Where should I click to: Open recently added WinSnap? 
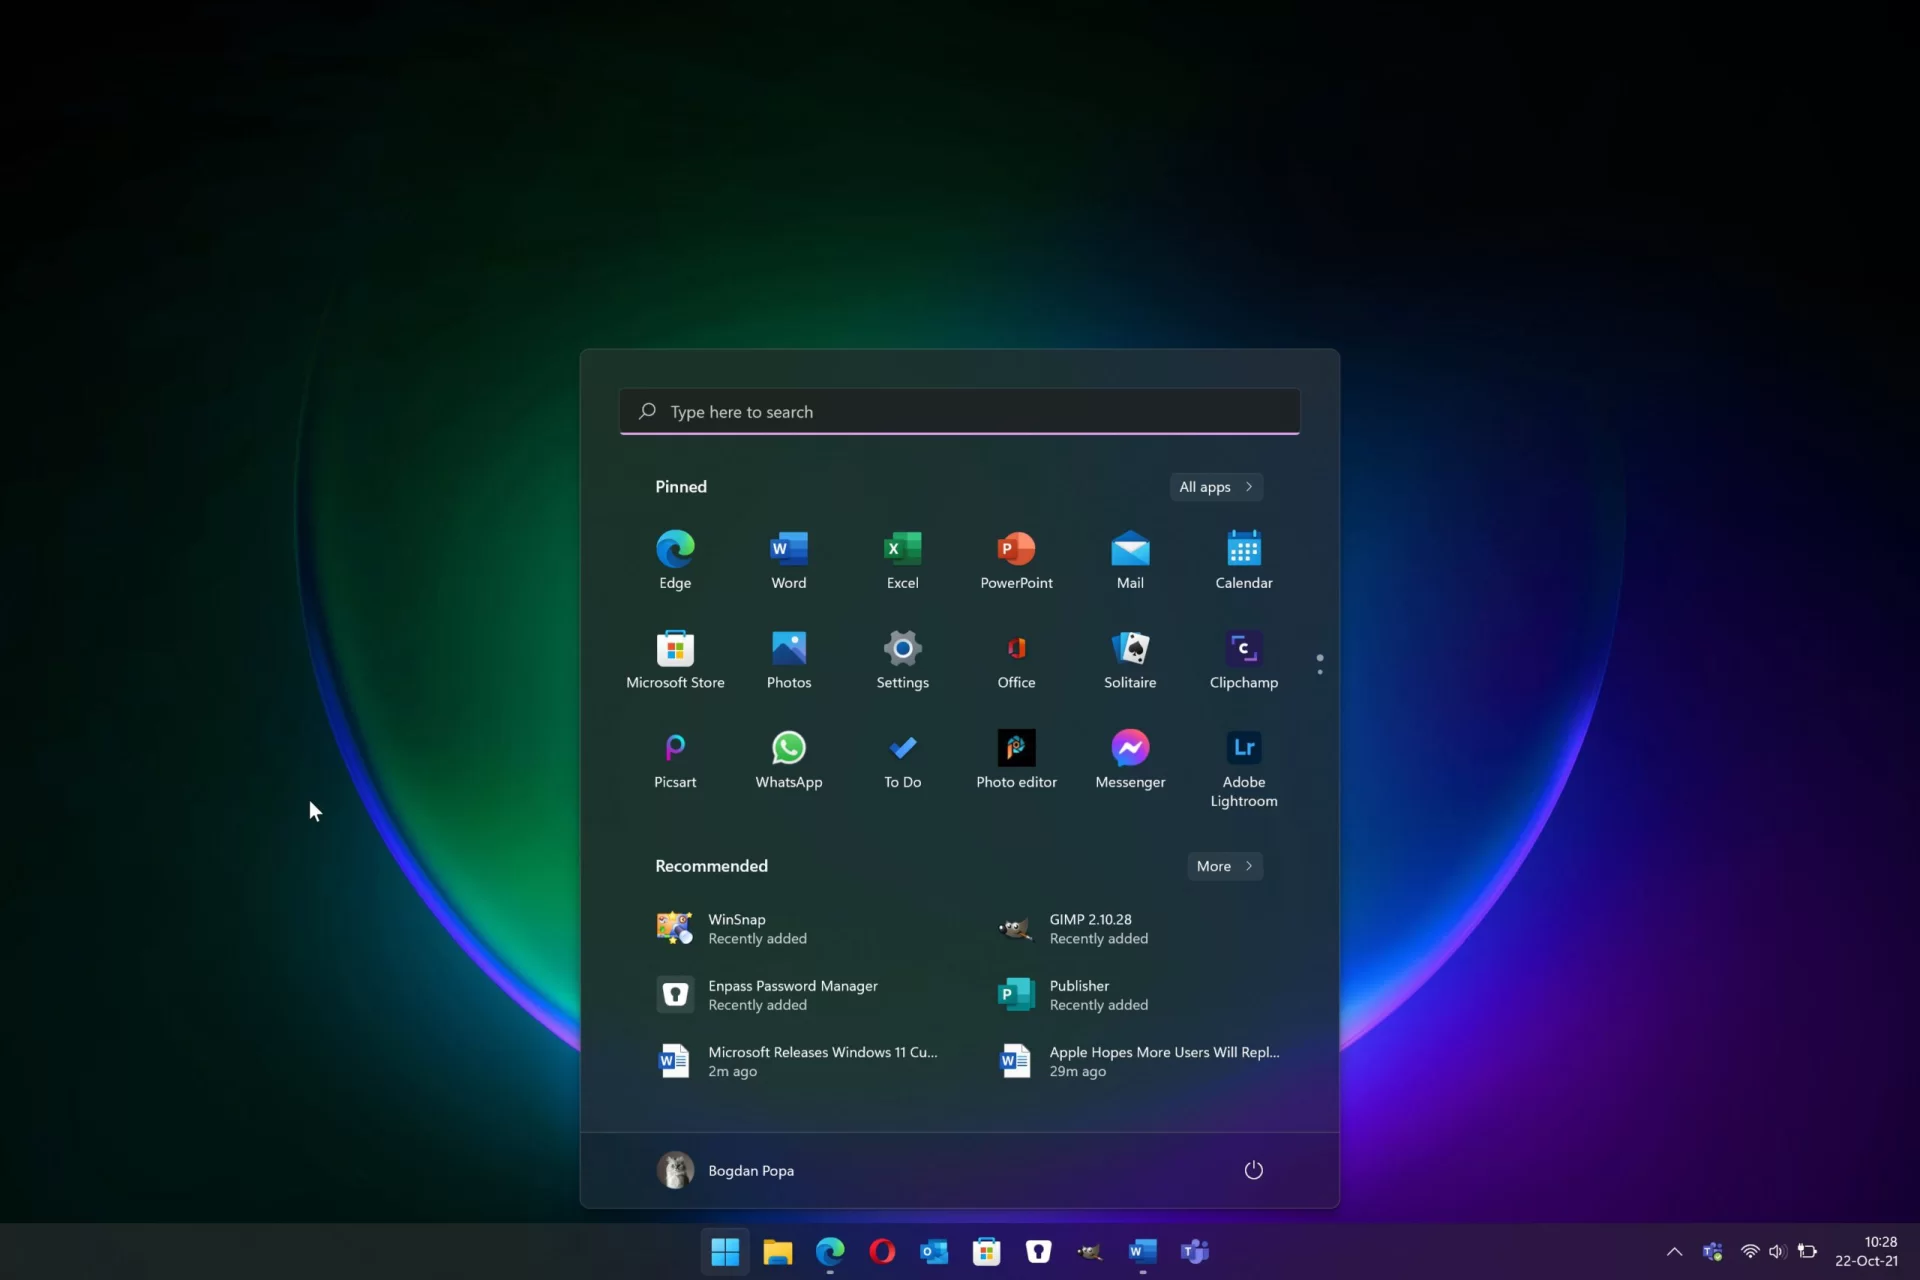pyautogui.click(x=735, y=928)
